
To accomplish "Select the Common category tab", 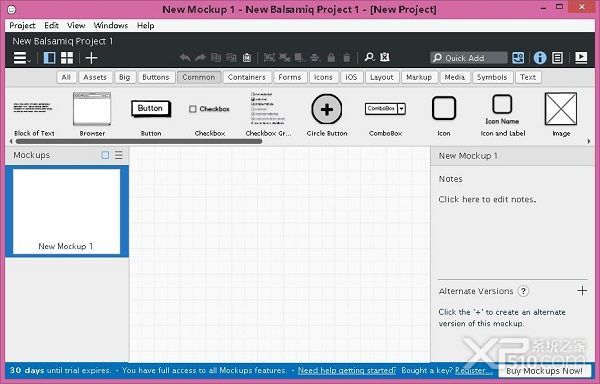I will 199,77.
